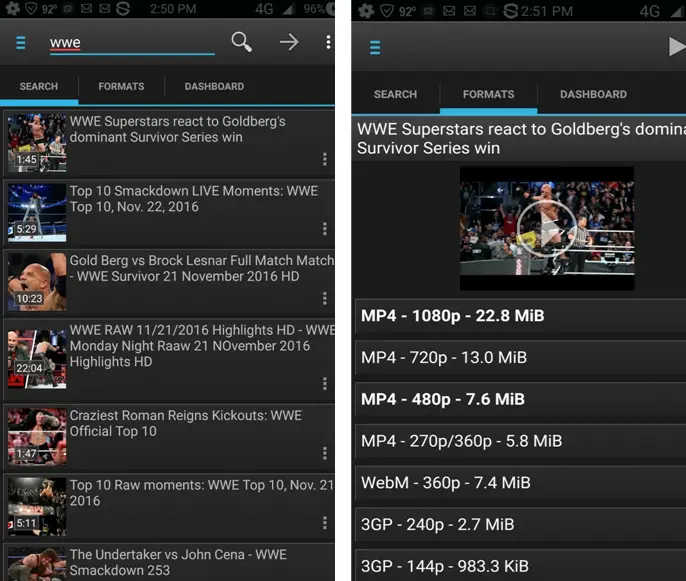This screenshot has width=686, height=581.
Task: Choose MP4 - 270p/360p - 5.8 MiB format
Action: pyautogui.click(x=521, y=441)
